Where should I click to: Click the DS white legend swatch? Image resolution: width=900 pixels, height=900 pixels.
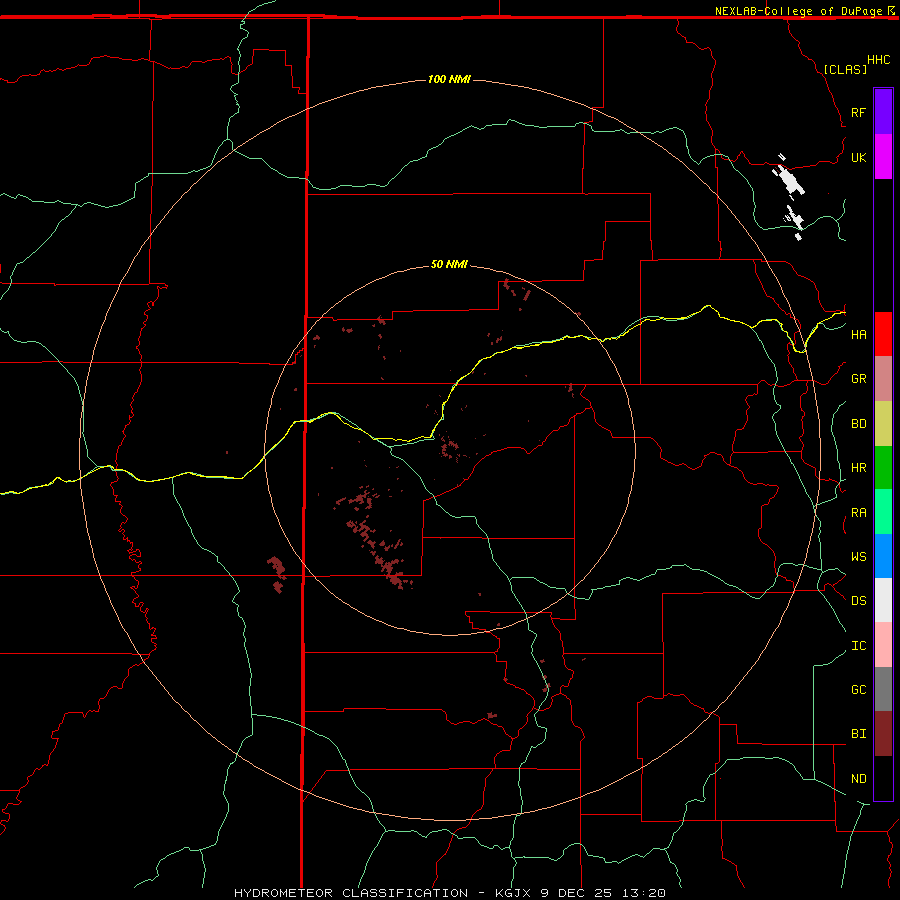coord(883,600)
